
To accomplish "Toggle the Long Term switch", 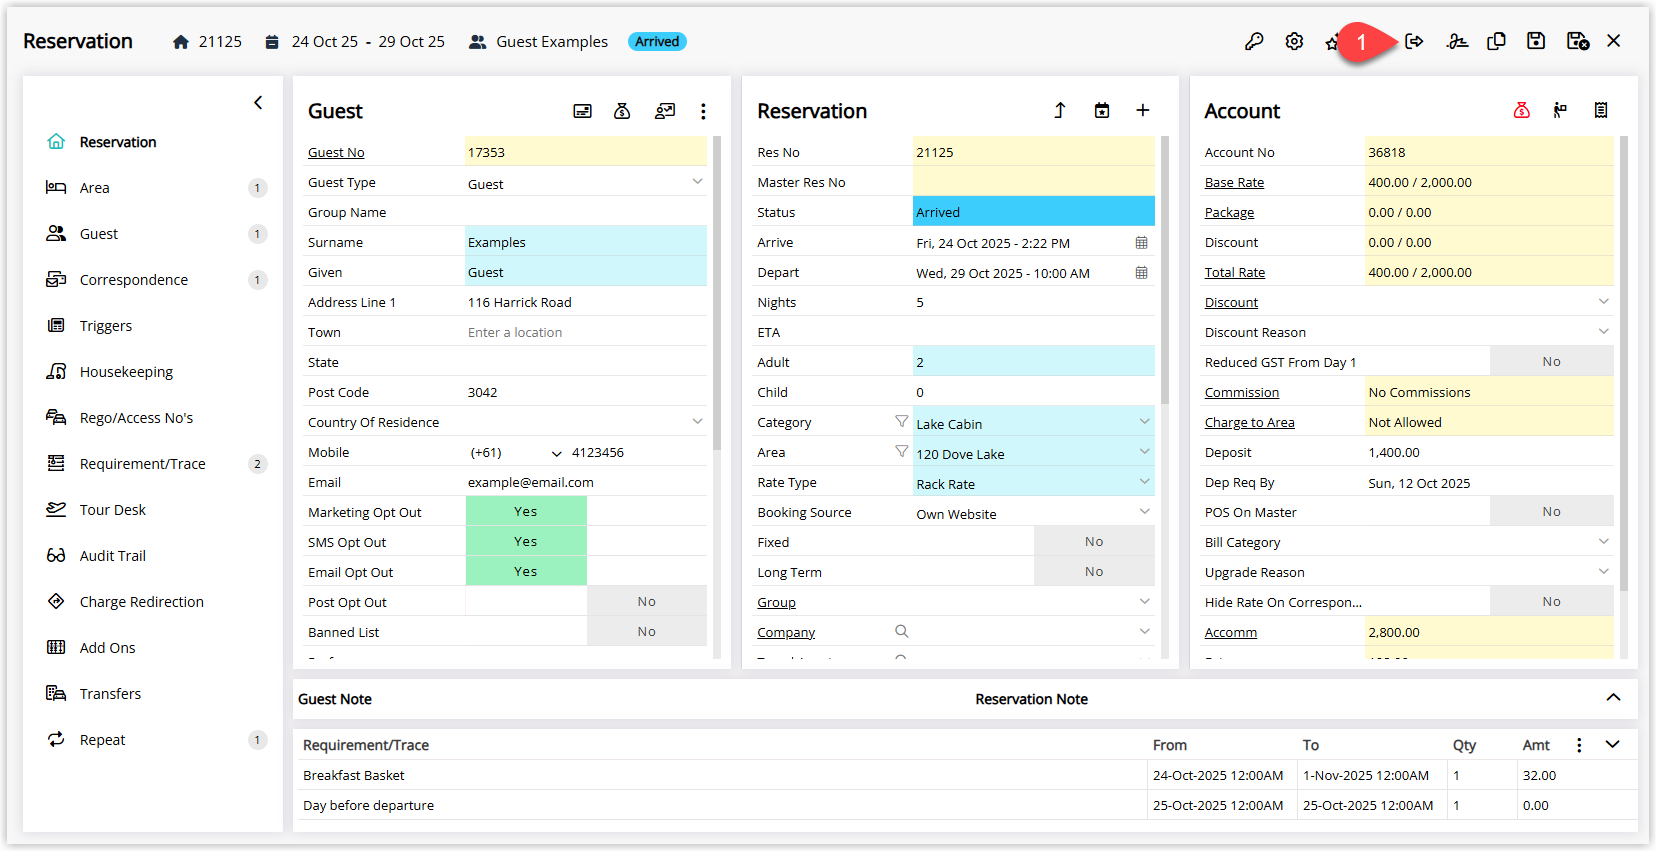I will click(x=1094, y=571).
